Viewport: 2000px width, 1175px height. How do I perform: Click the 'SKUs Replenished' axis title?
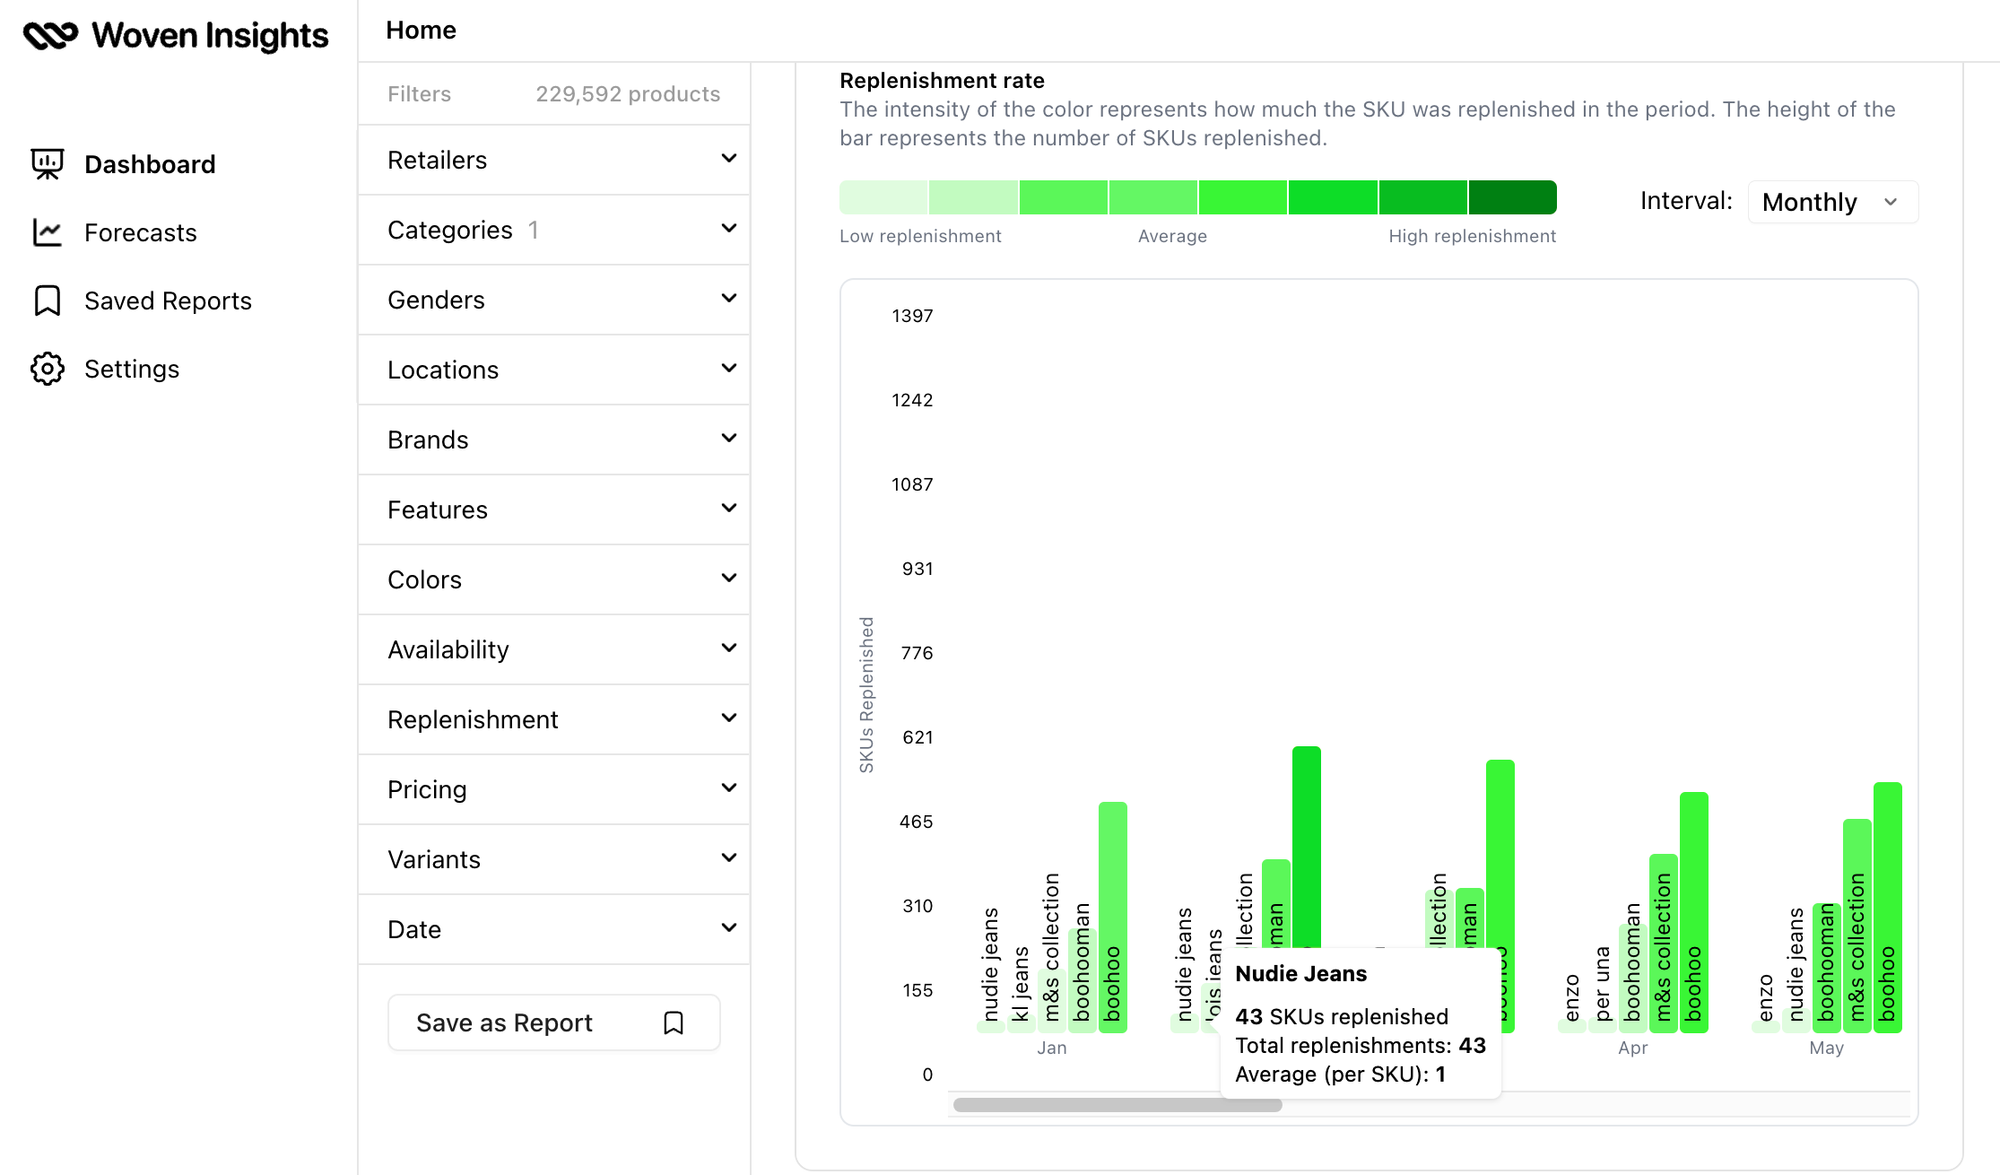[866, 695]
